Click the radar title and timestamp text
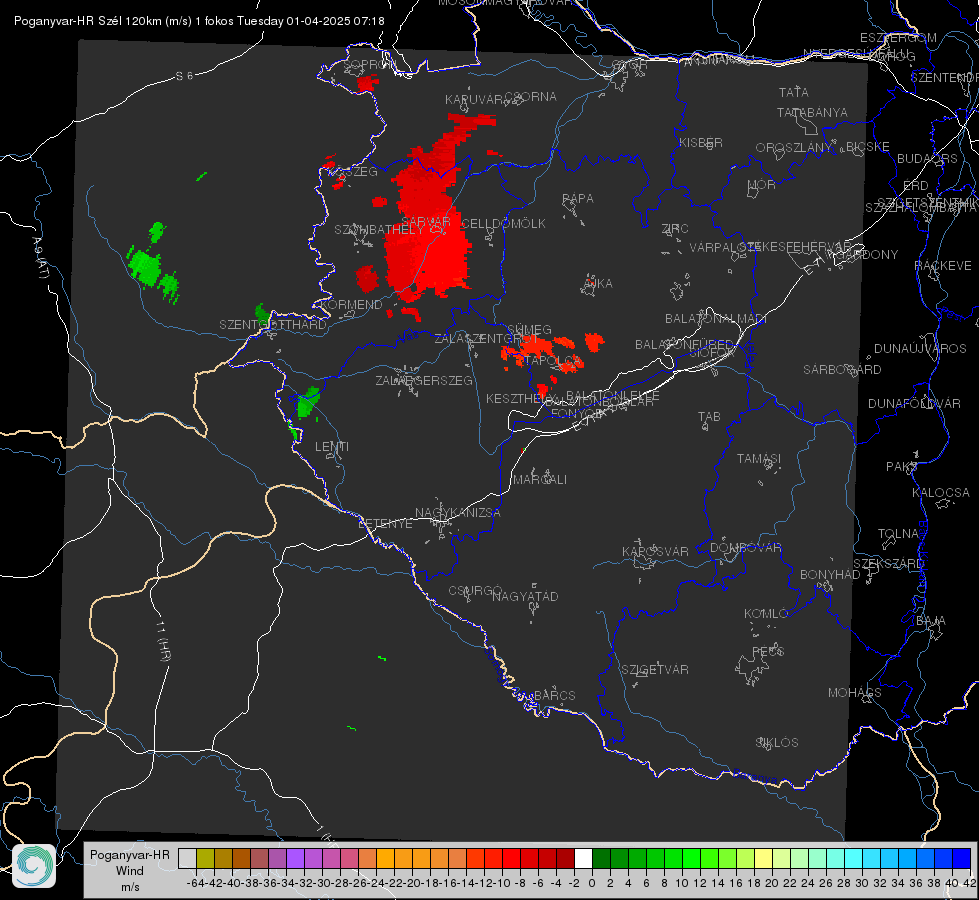This screenshot has width=979, height=900. [199, 21]
